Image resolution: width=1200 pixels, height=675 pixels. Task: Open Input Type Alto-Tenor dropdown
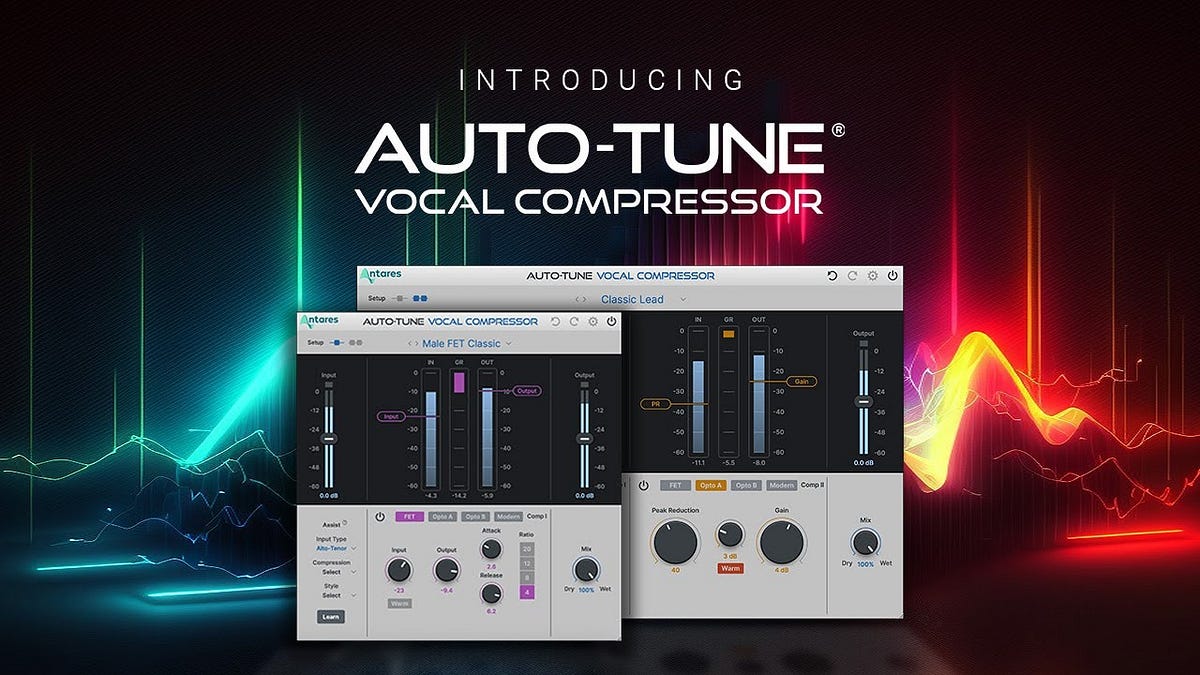(x=336, y=548)
